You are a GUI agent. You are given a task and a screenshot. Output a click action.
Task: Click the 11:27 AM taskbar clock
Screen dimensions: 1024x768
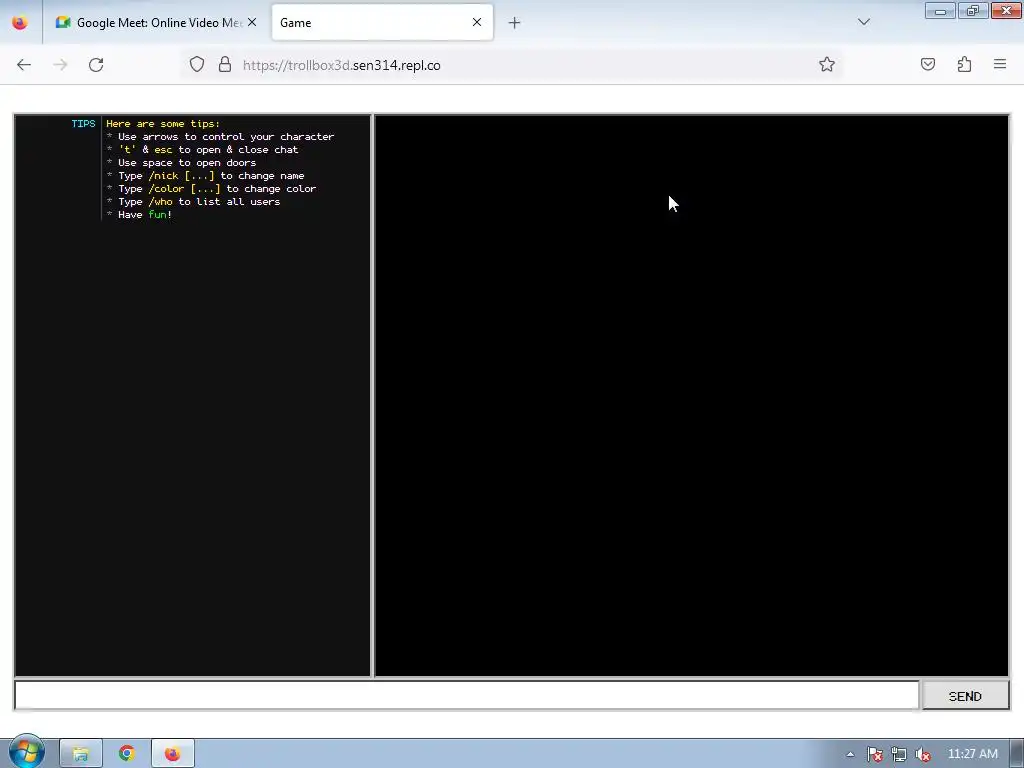(x=972, y=754)
